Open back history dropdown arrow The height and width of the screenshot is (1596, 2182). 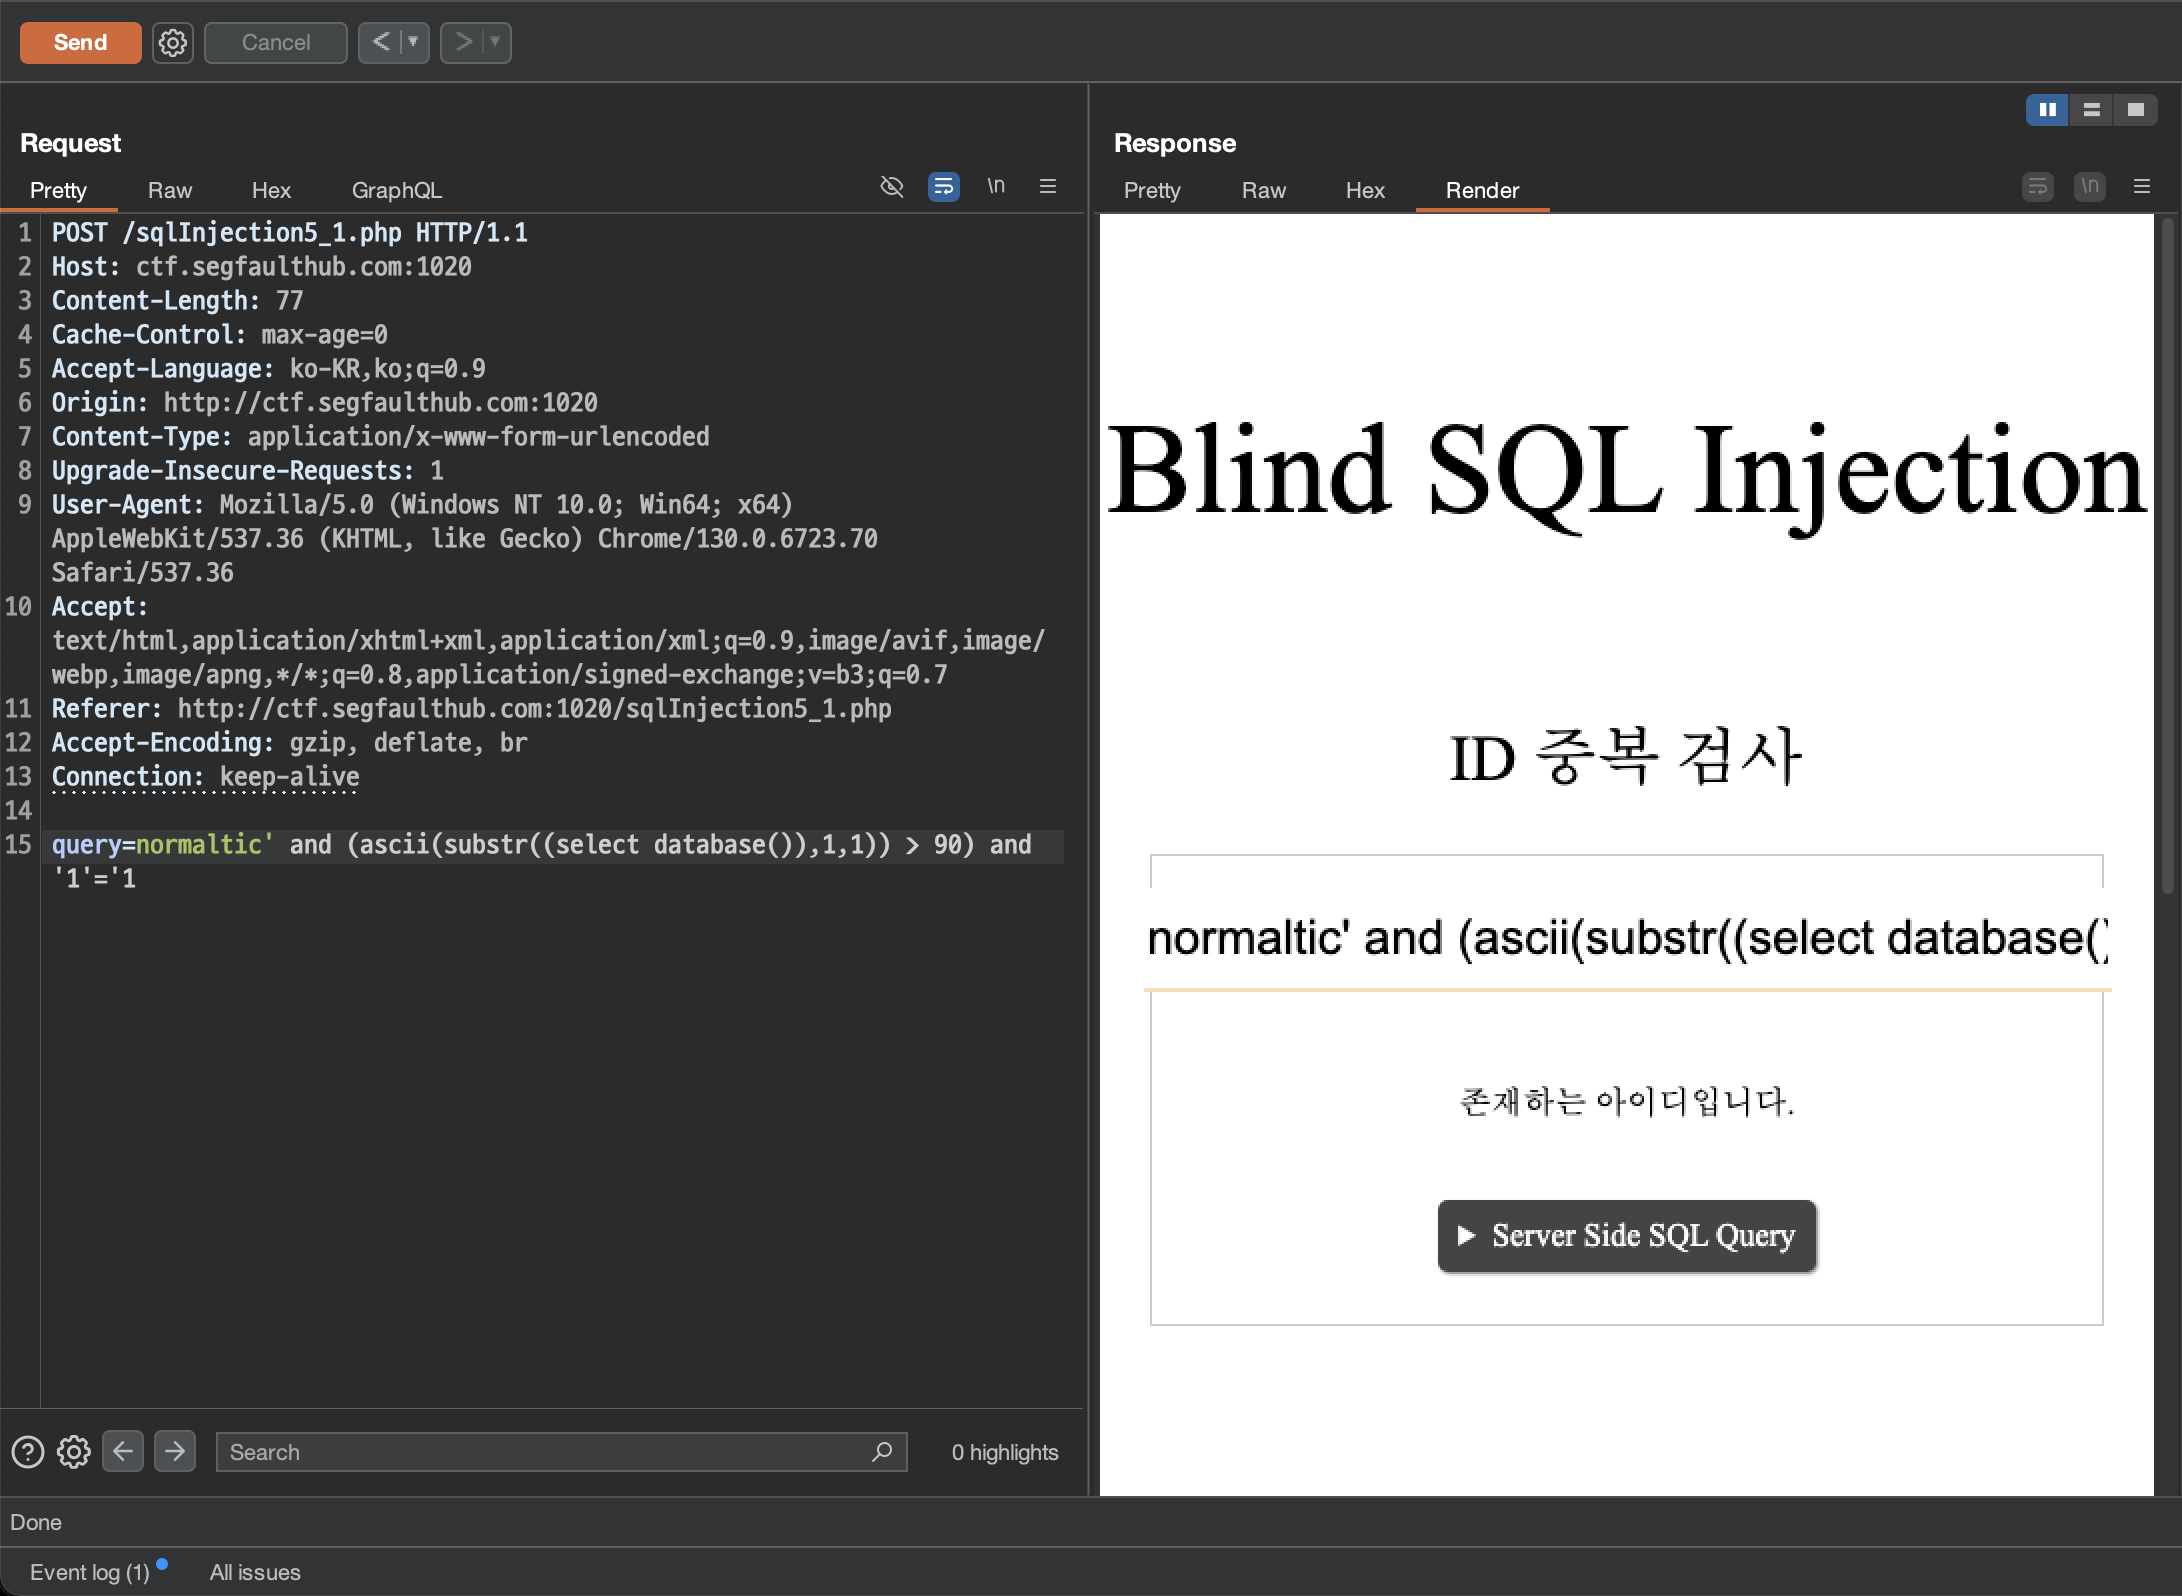click(x=413, y=42)
